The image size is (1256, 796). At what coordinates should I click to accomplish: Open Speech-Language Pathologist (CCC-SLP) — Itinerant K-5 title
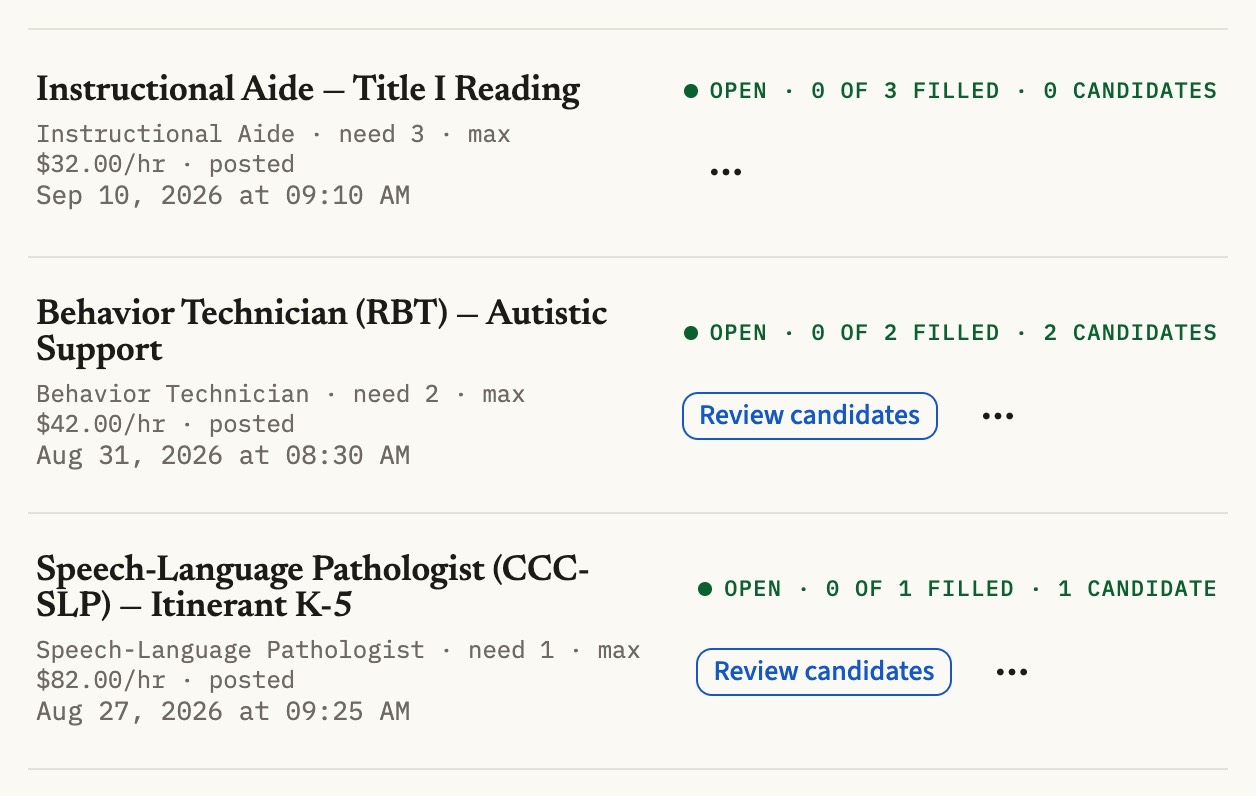(313, 587)
